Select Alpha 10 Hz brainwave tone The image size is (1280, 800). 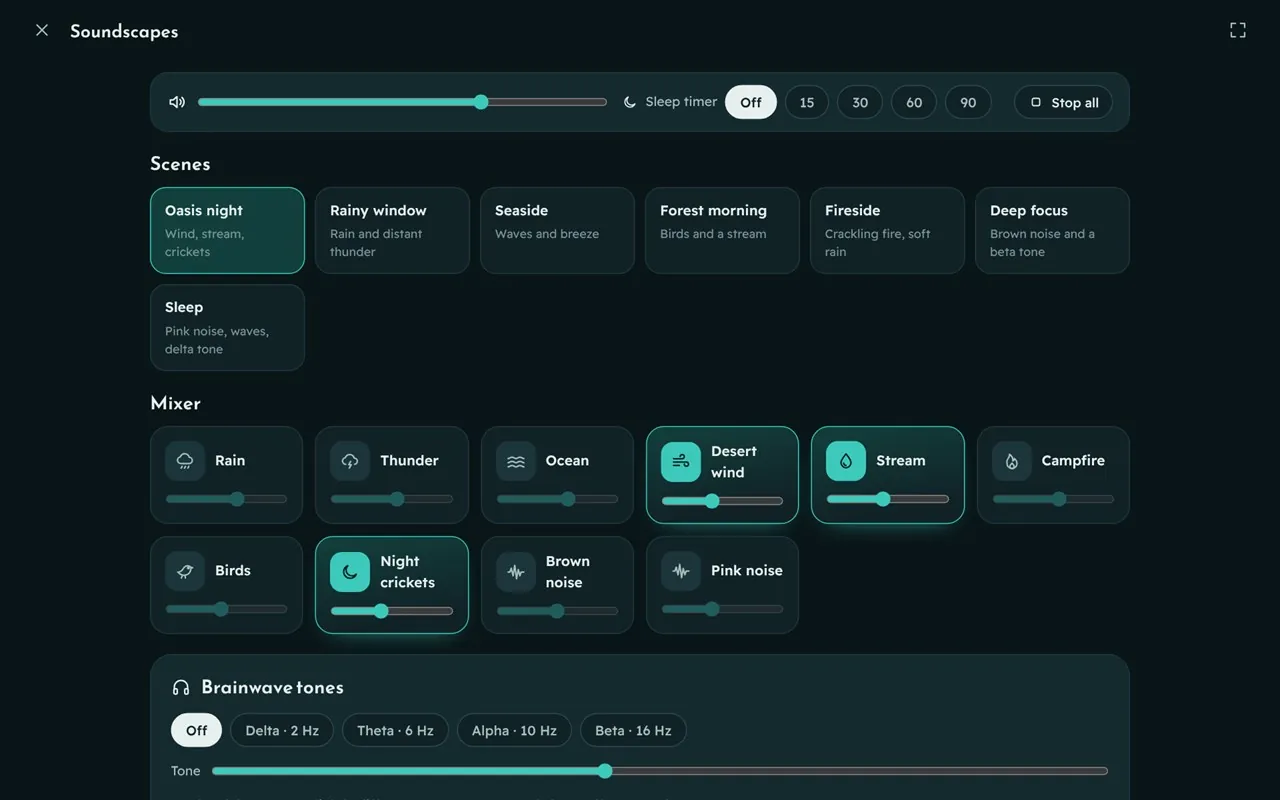pyautogui.click(x=514, y=730)
